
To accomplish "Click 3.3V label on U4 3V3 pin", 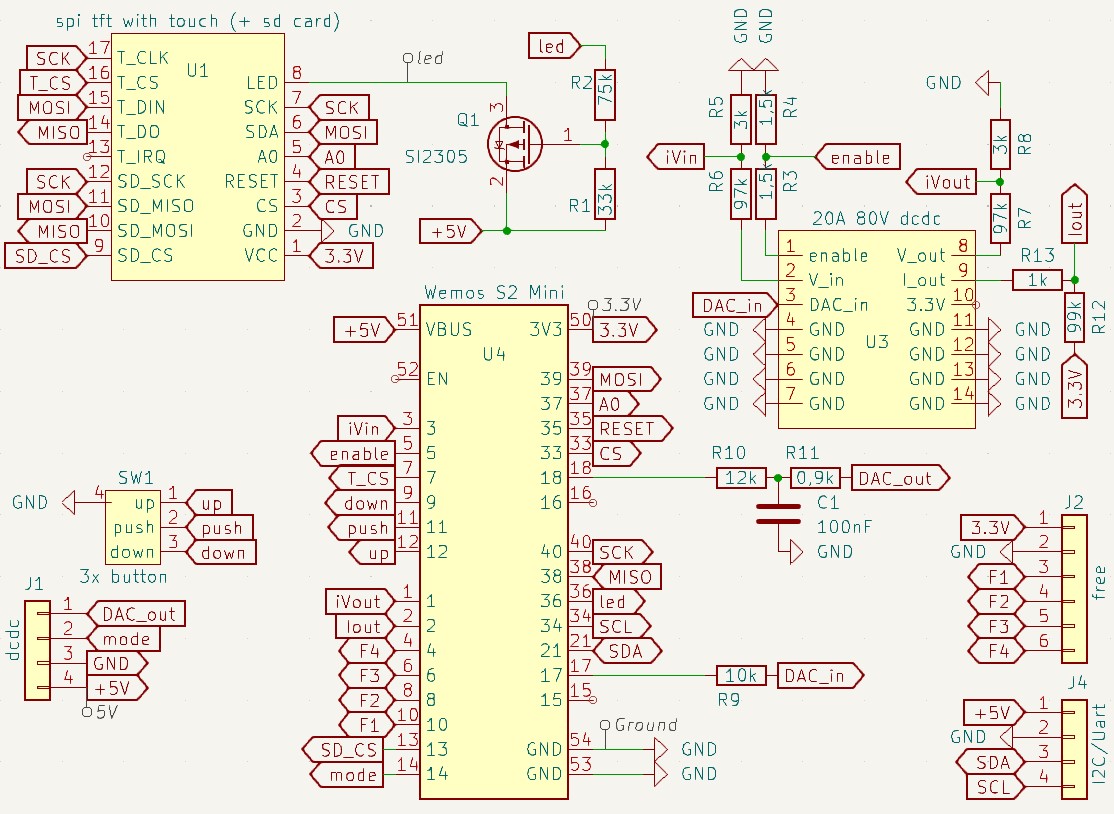I will (624, 330).
